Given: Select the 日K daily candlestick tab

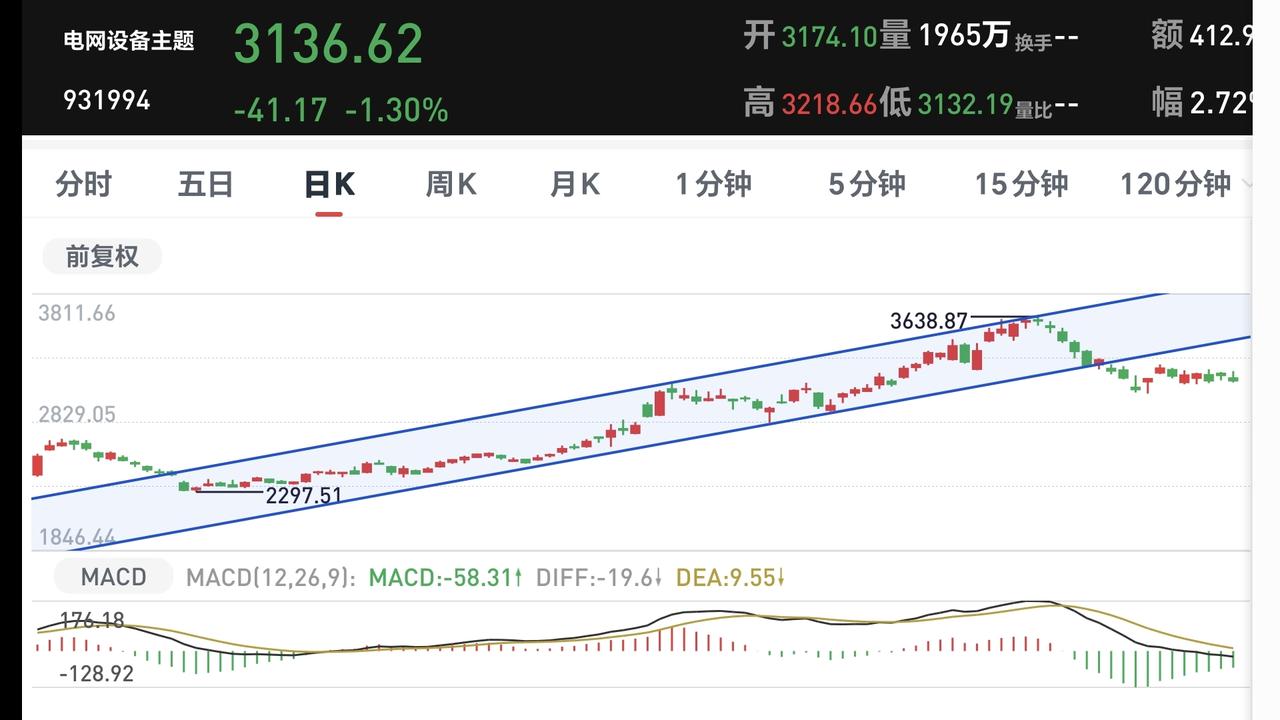Looking at the screenshot, I should 330,184.
